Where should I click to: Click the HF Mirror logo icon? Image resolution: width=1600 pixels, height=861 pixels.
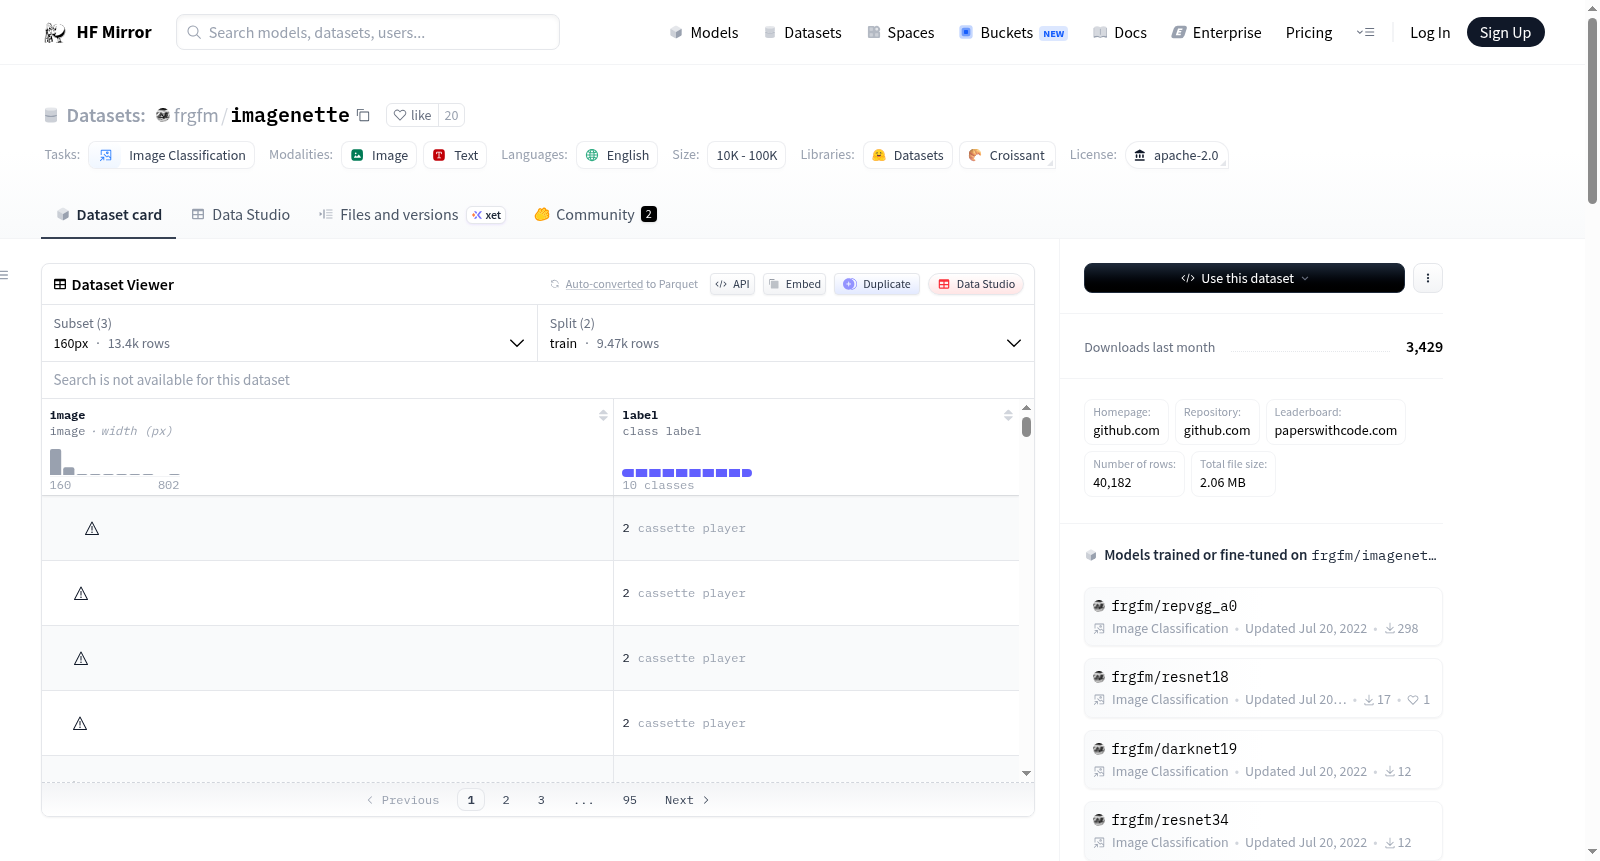(x=55, y=33)
